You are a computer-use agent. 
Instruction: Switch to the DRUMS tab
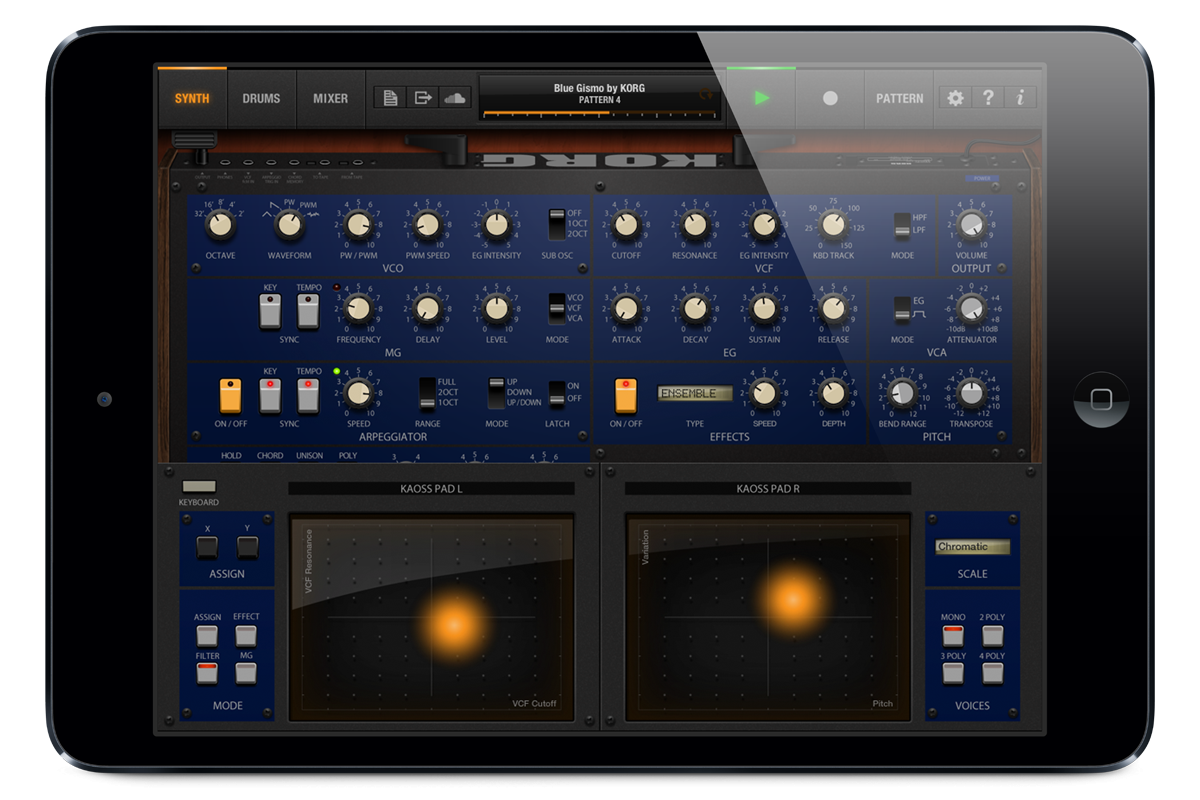(261, 98)
